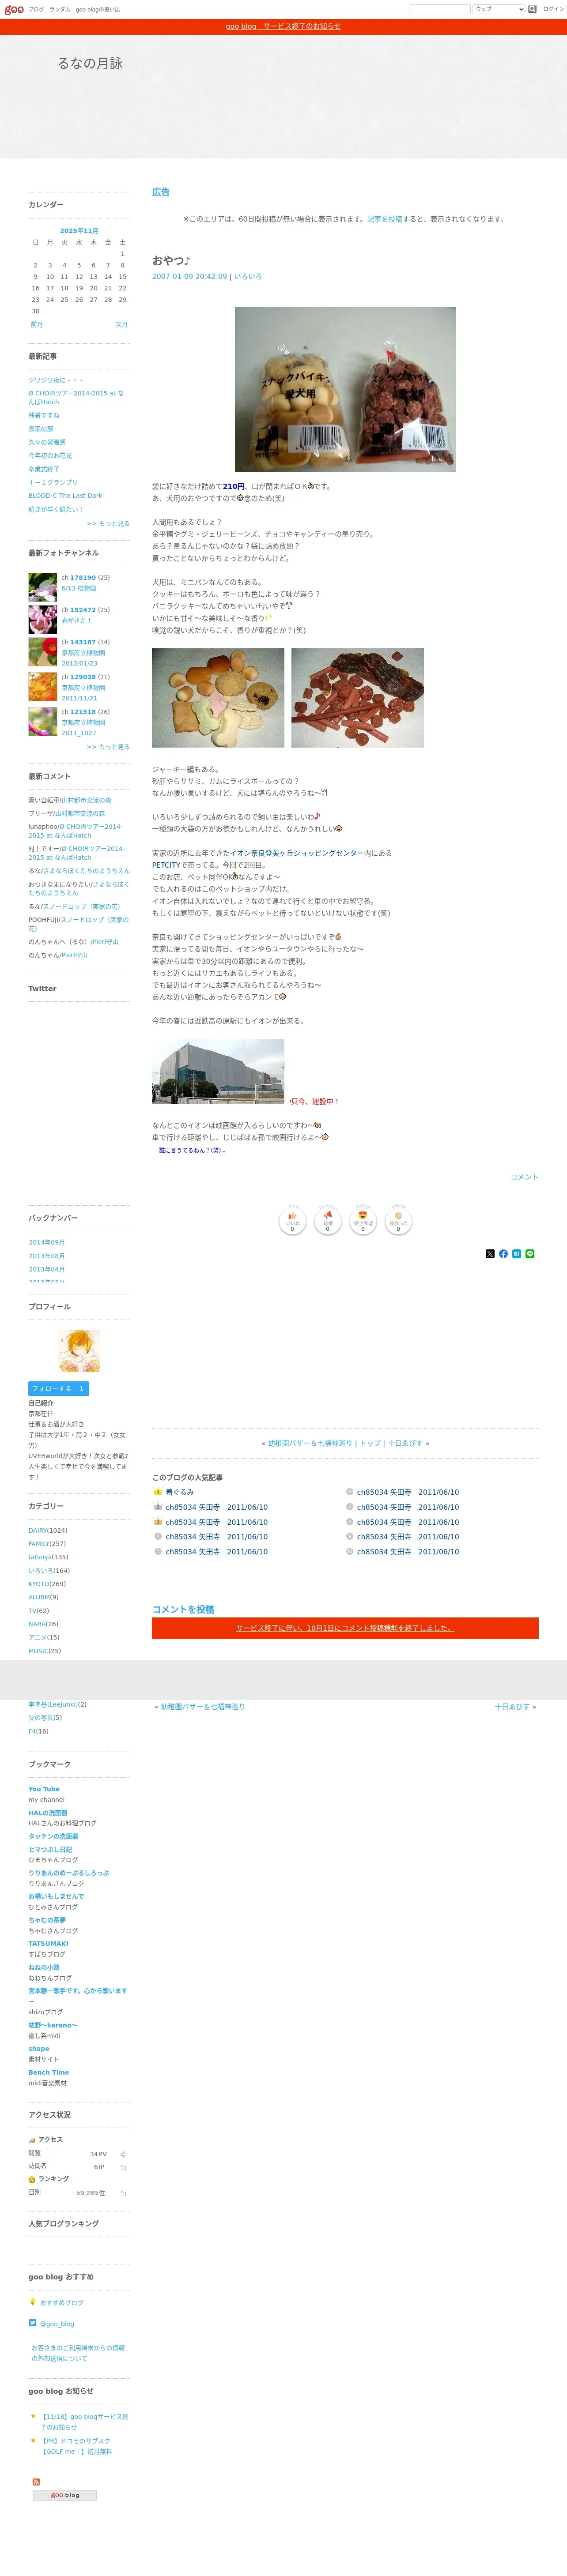Open back number 2013年08月
The width and height of the screenshot is (567, 2576).
[x=47, y=1256]
